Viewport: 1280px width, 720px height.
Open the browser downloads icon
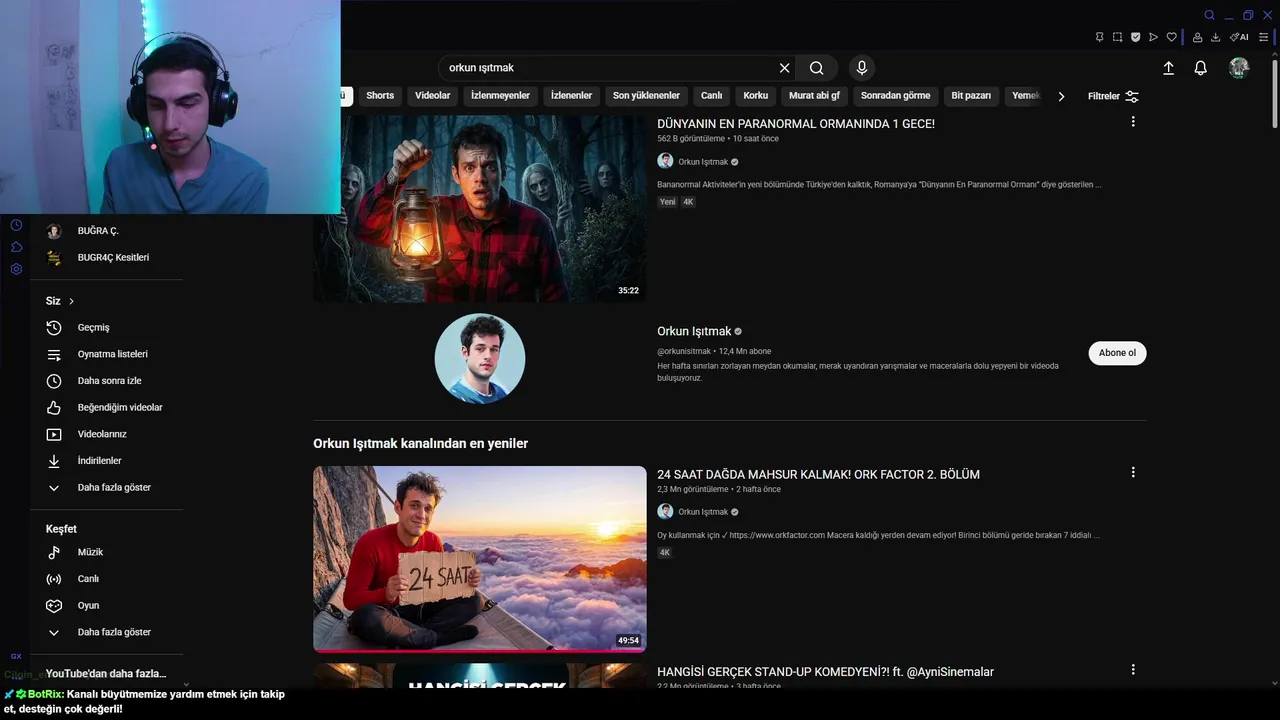point(1215,37)
